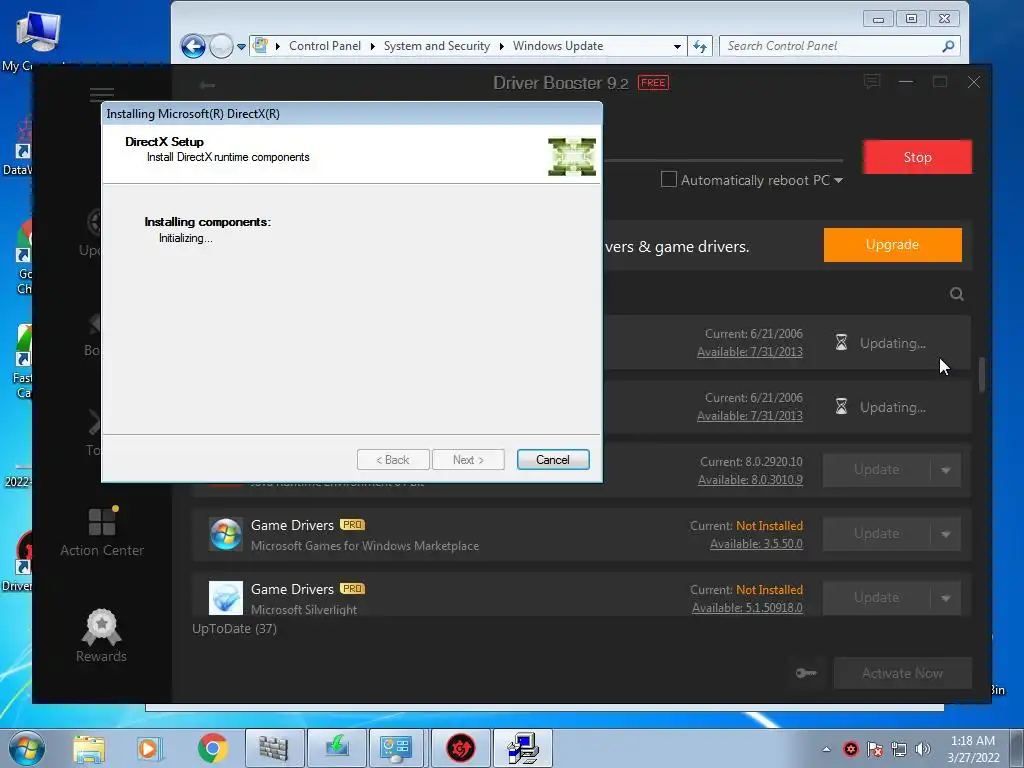The height and width of the screenshot is (768, 1024).
Task: Switch to the DirectX setup taskbar button
Action: coord(522,748)
